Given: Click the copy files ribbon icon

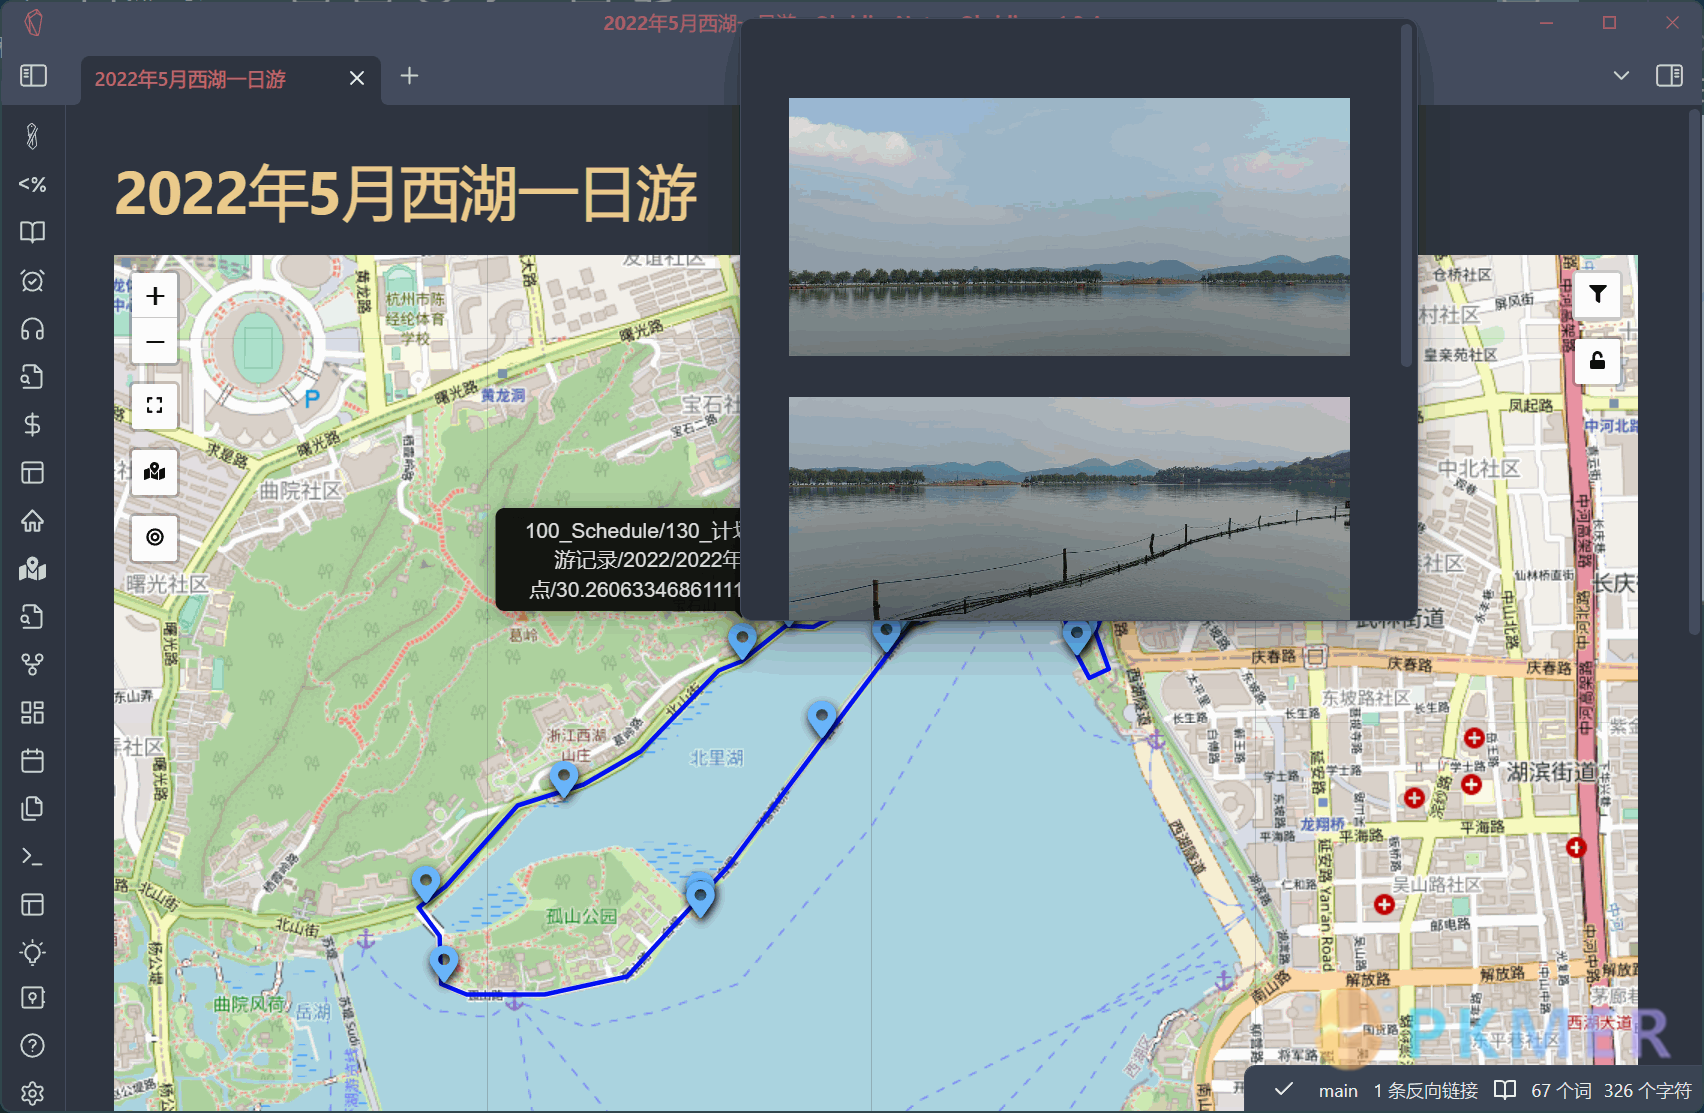Looking at the screenshot, I should click(32, 808).
